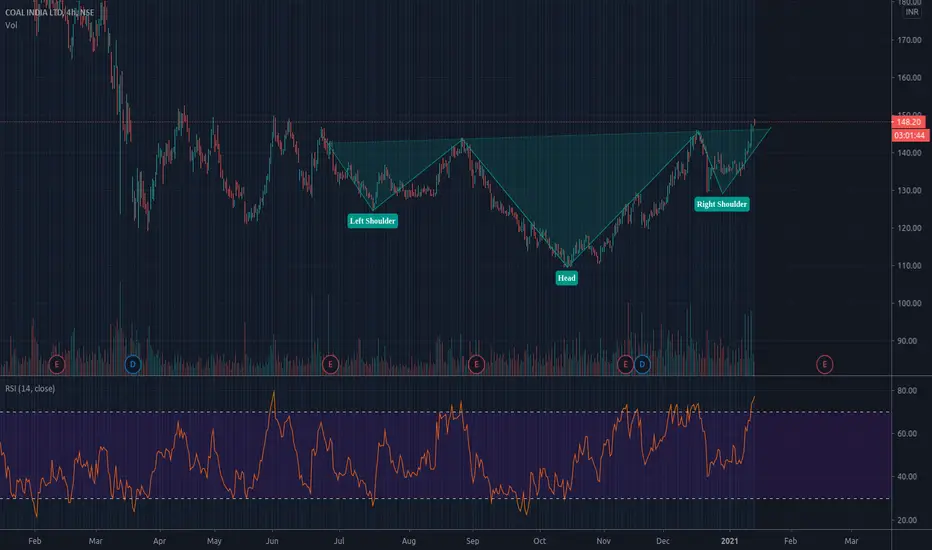Click the 03:01:44 bar countdown label
932x550 pixels.
click(x=910, y=136)
